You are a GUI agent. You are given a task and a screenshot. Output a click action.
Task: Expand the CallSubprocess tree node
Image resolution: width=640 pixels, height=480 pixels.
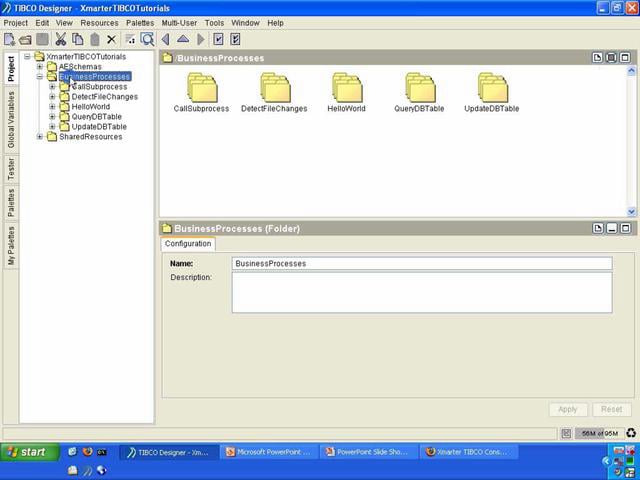coord(52,87)
